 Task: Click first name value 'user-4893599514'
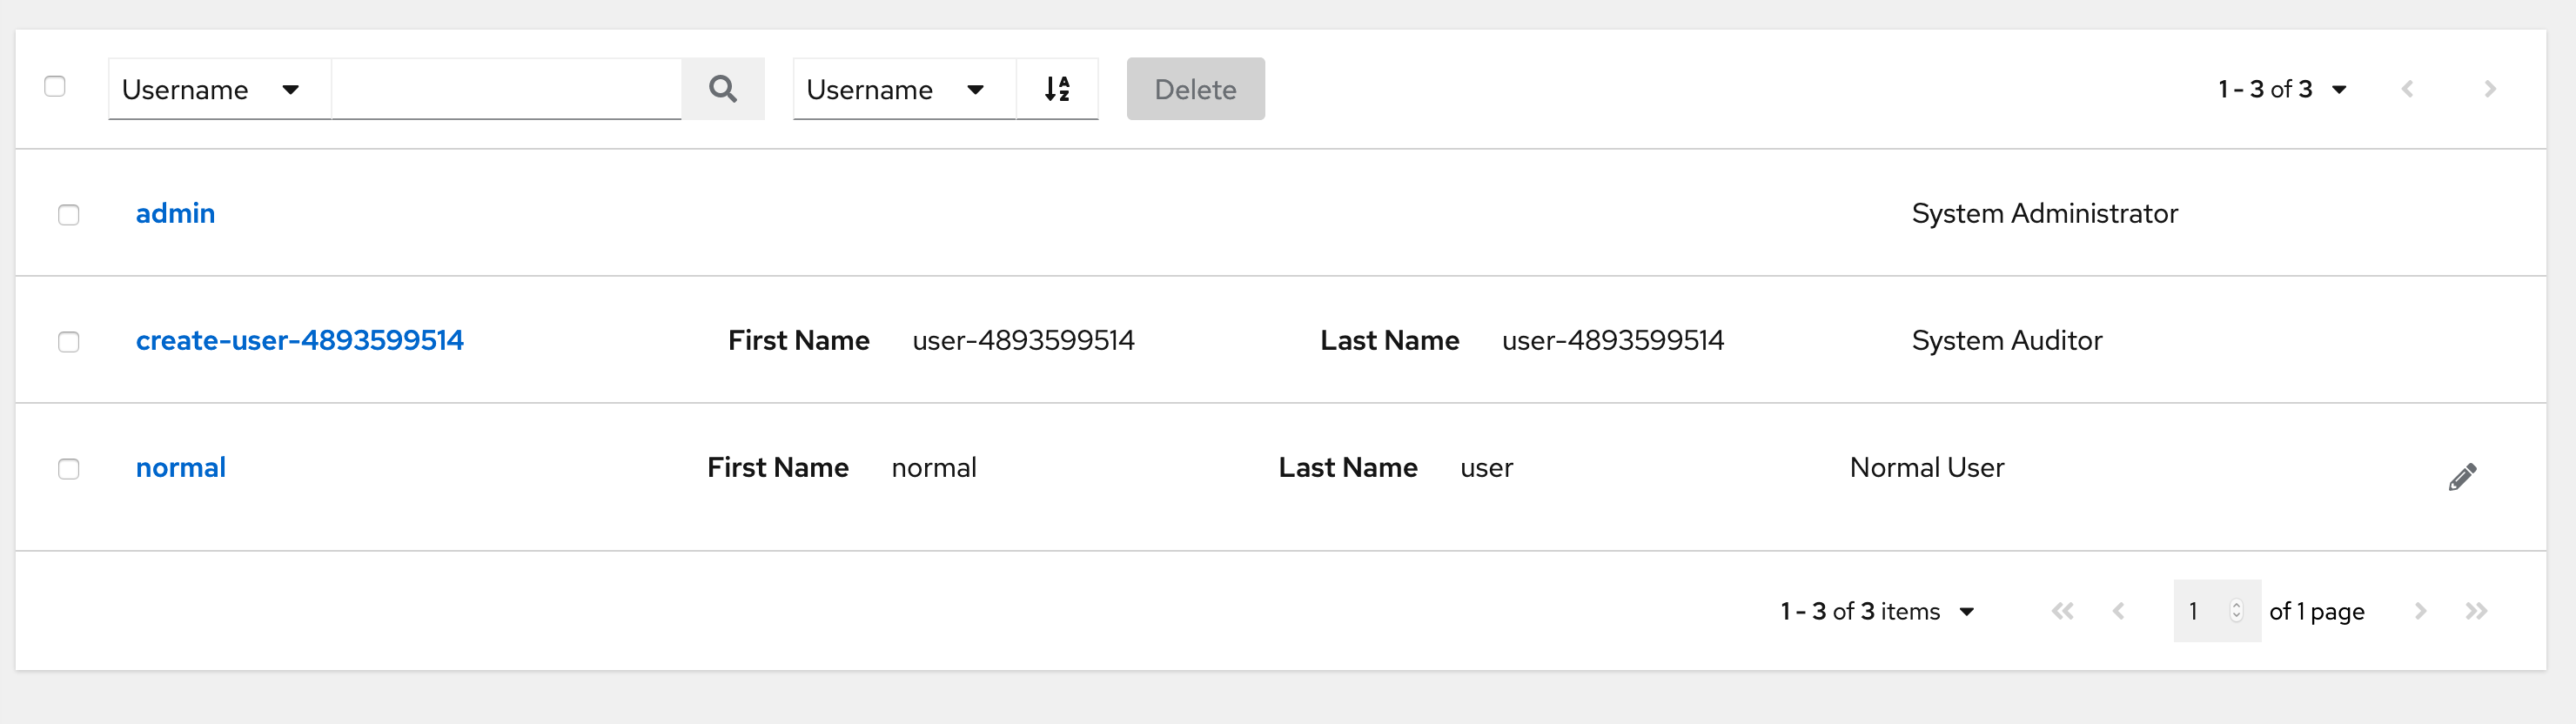pos(1023,340)
